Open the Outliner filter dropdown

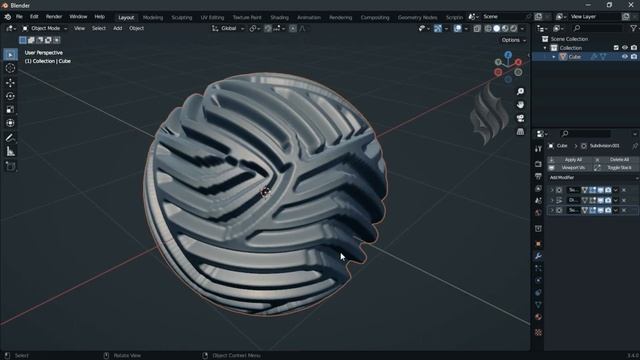pyautogui.click(x=634, y=29)
